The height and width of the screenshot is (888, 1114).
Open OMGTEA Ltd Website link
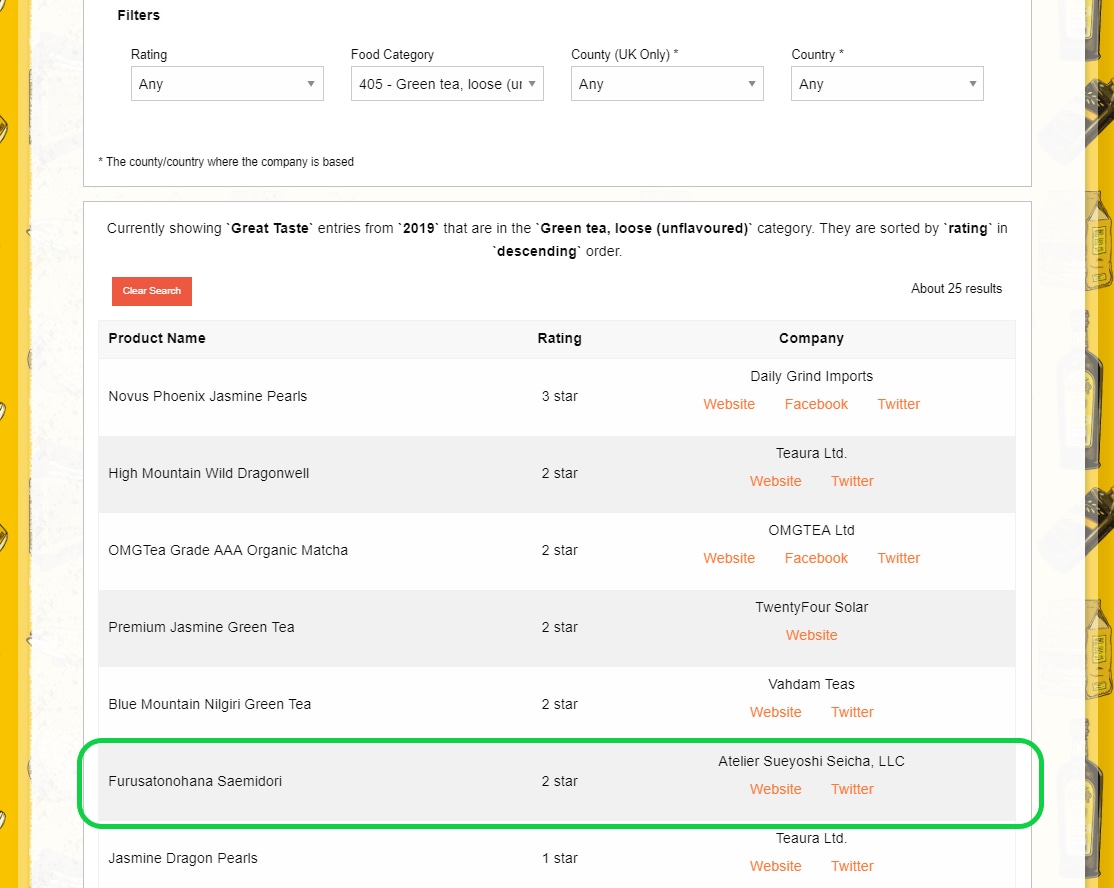click(x=729, y=558)
